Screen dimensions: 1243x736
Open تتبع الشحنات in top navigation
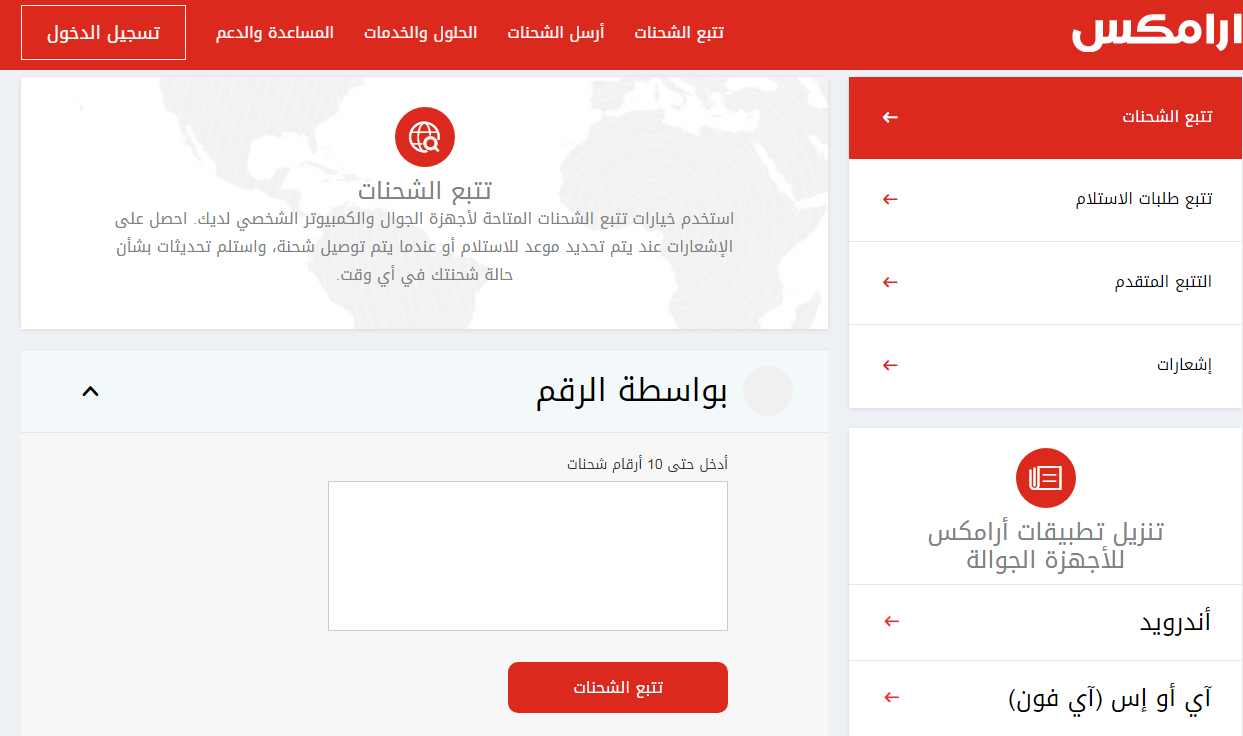click(679, 33)
